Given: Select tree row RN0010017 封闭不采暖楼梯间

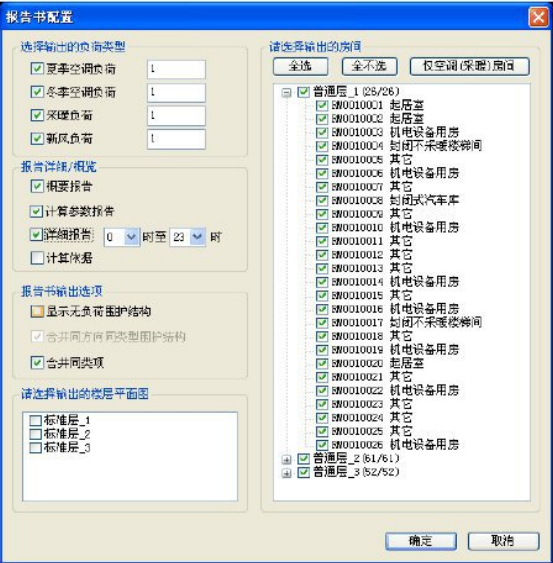Looking at the screenshot, I should pyautogui.click(x=407, y=322).
